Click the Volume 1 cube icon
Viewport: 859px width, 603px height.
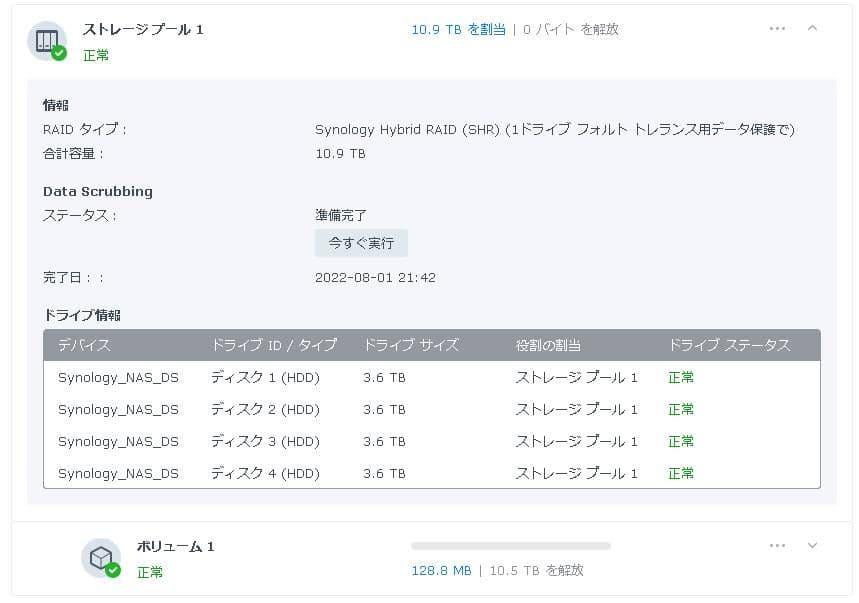(101, 553)
